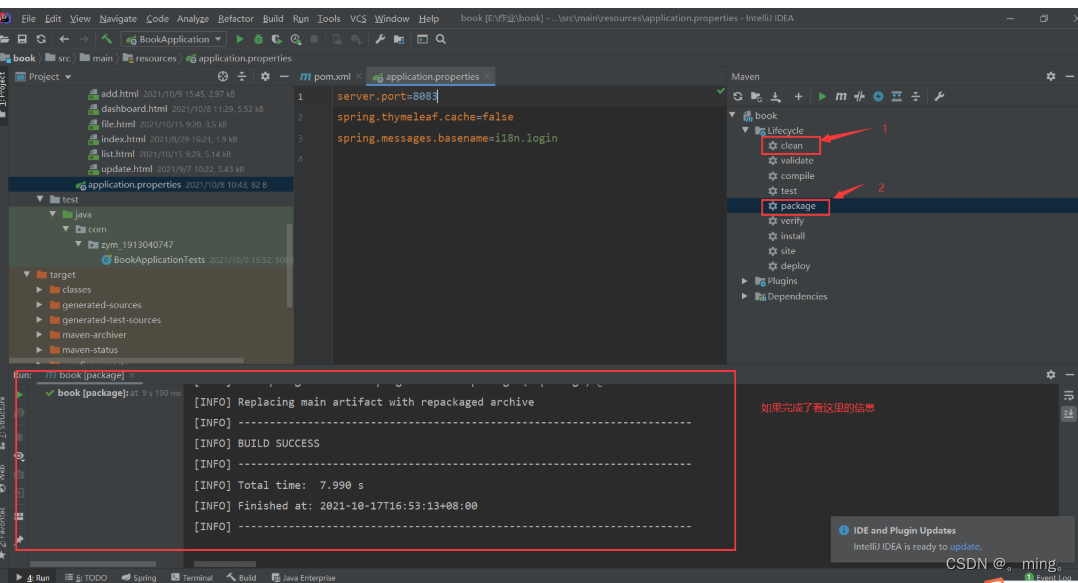The image size is (1078, 583).
Task: Collapse the target folder
Action: click(27, 274)
